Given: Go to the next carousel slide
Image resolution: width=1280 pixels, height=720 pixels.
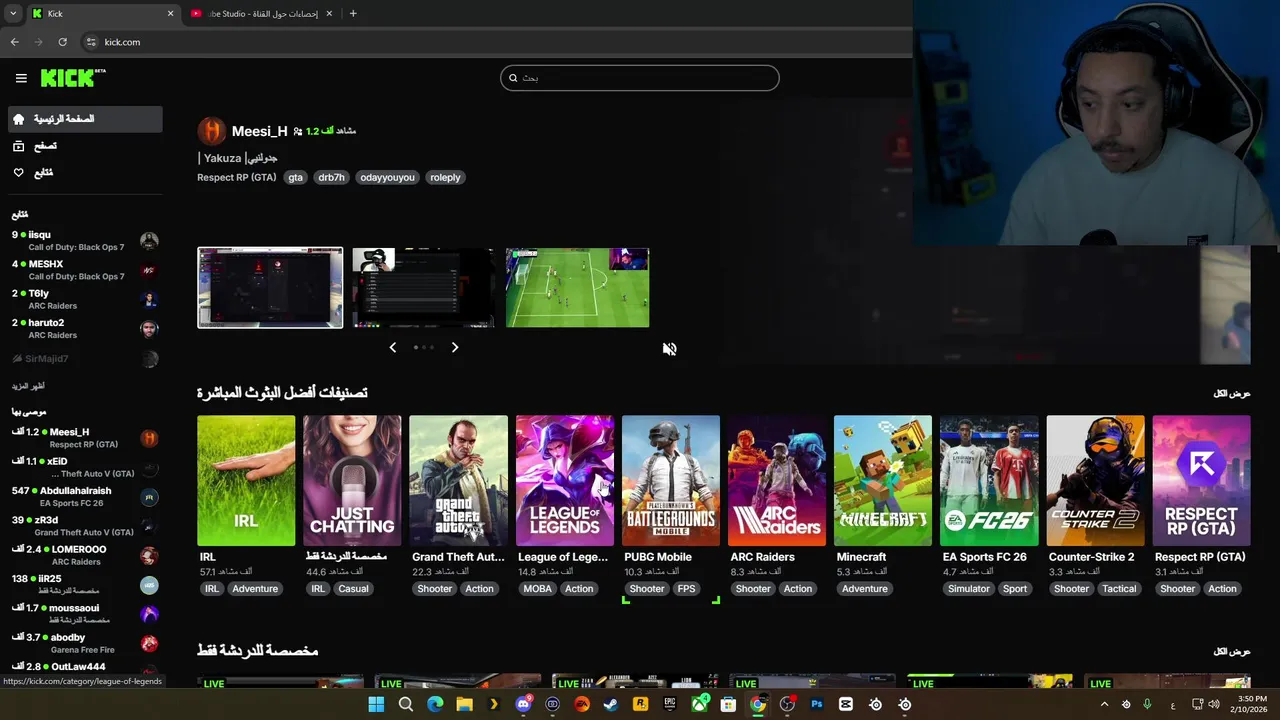Looking at the screenshot, I should (x=455, y=347).
